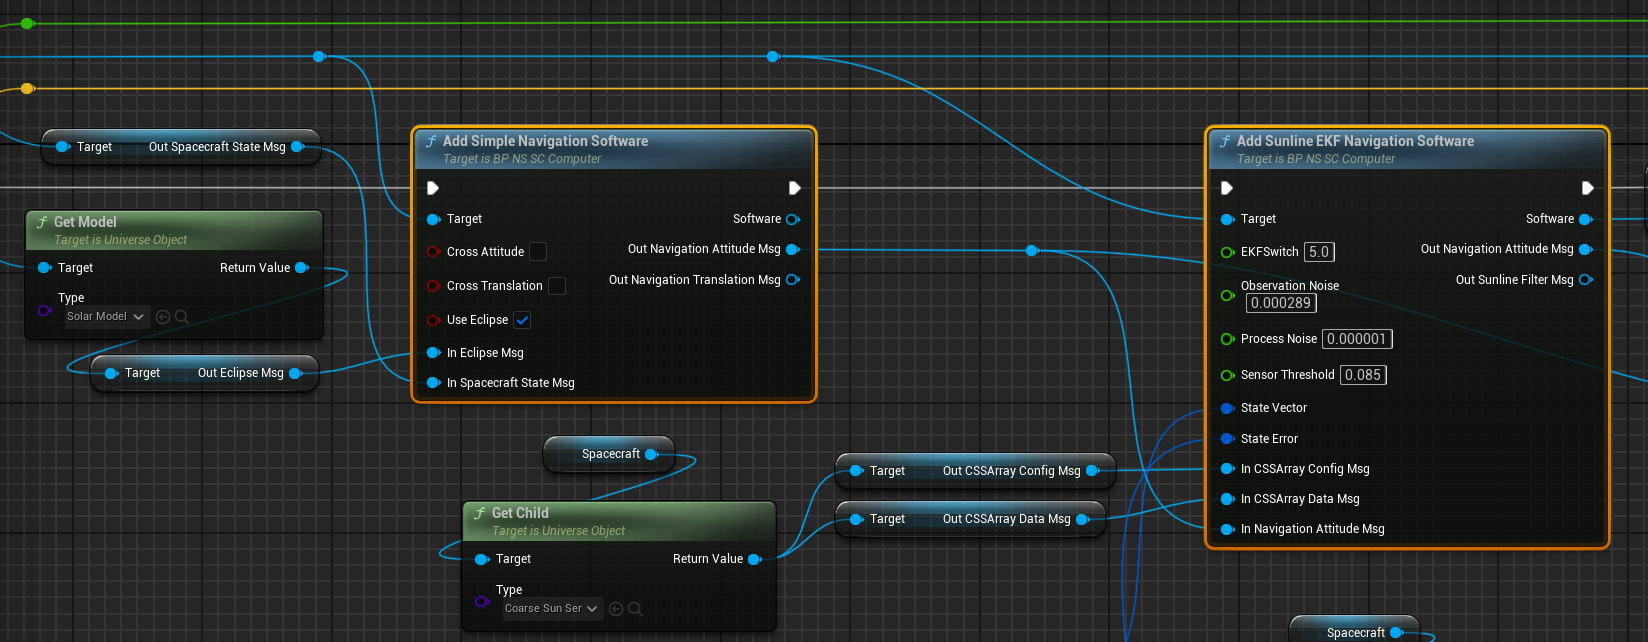Click the Out Navigation Translation Msg pin

click(x=793, y=280)
